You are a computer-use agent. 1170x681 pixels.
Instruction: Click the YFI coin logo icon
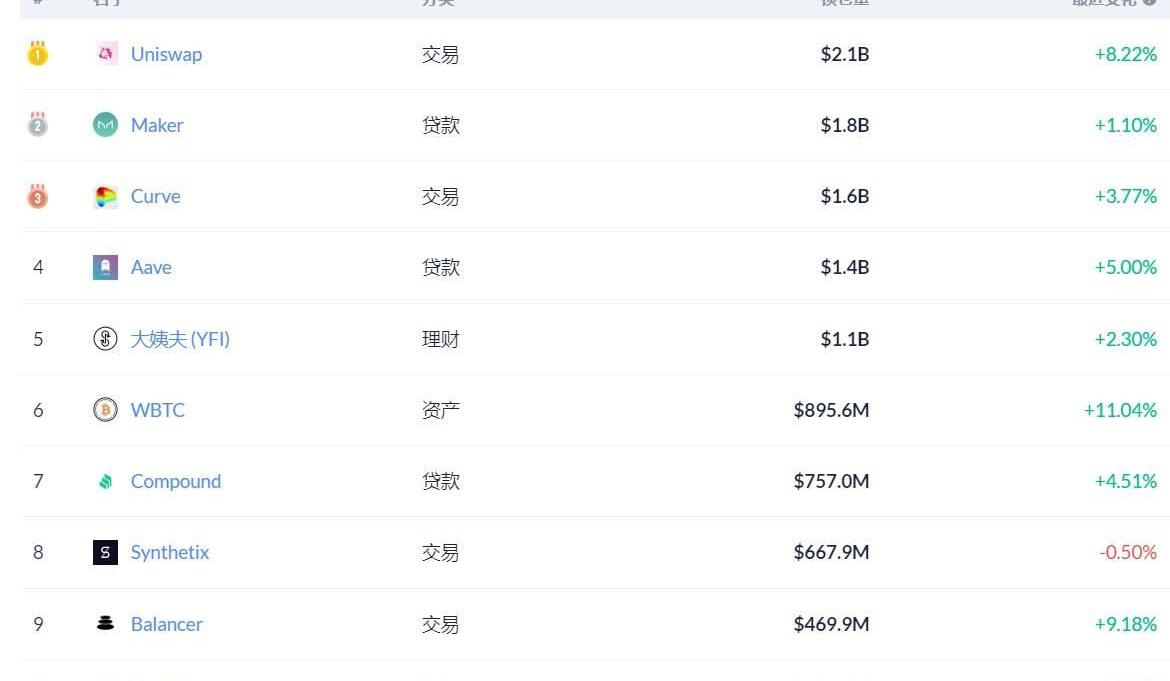pos(105,339)
